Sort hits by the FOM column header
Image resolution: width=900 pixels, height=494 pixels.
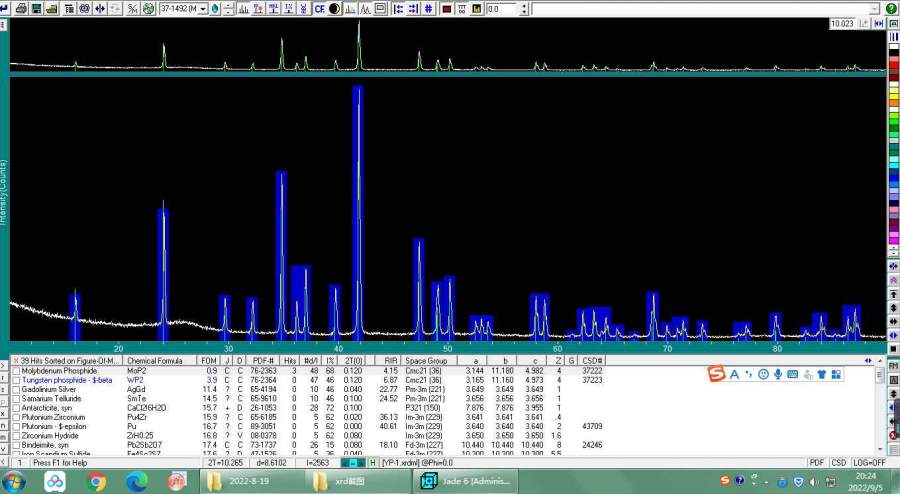tap(208, 360)
